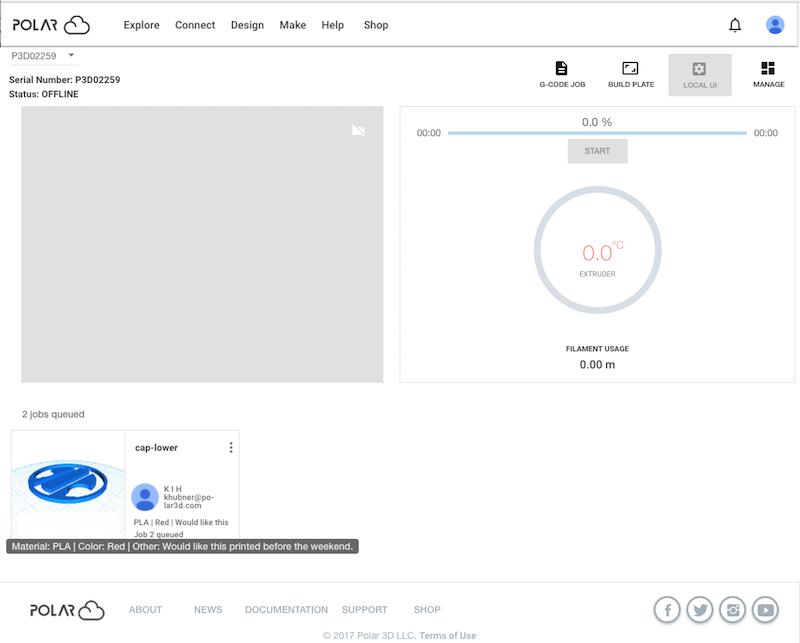Click K I H user avatar in job card
Viewport: 800px width, 643px height.
pyautogui.click(x=145, y=497)
